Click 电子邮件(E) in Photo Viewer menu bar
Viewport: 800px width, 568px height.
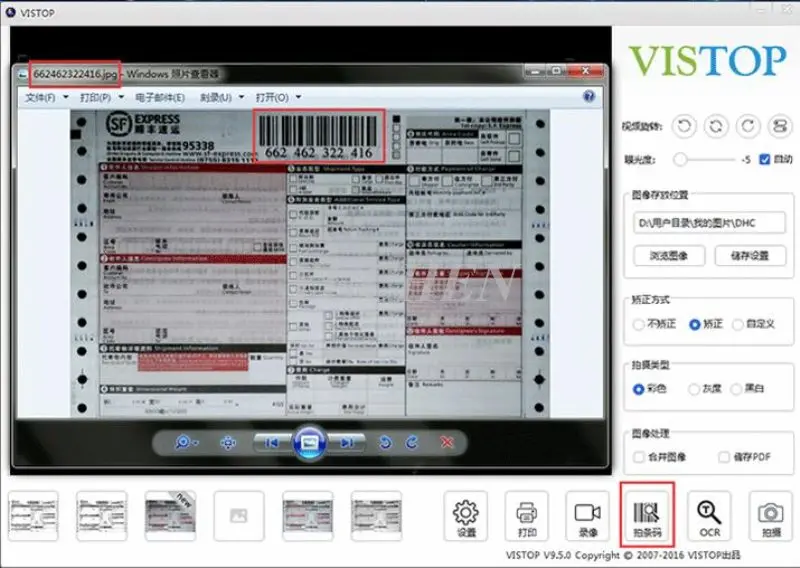click(160, 97)
